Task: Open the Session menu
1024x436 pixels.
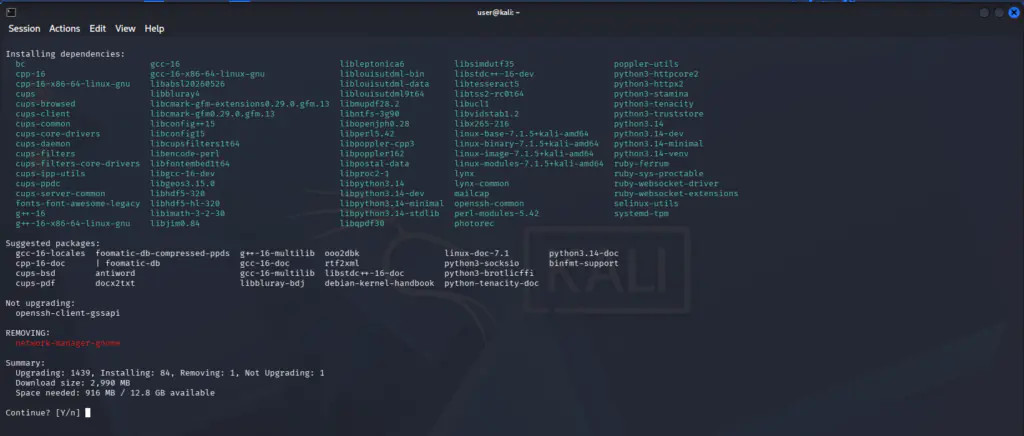Action: [24, 29]
